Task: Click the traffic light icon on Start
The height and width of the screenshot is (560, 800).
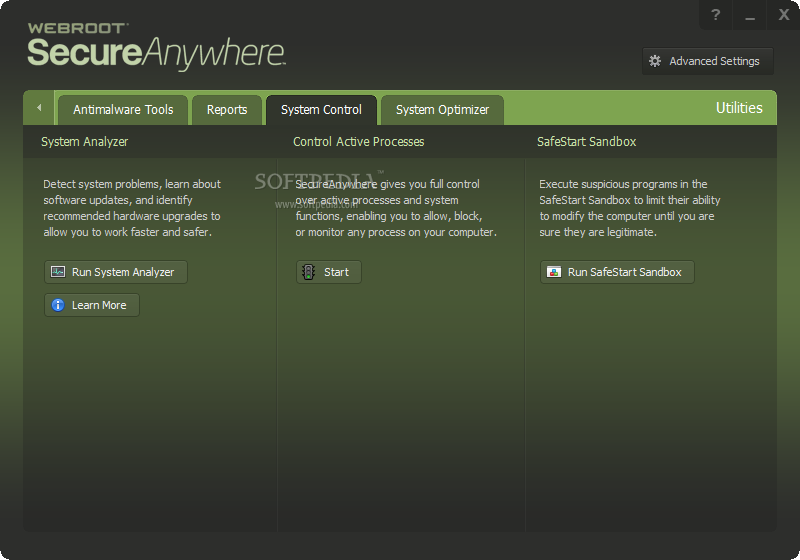Action: click(x=308, y=272)
